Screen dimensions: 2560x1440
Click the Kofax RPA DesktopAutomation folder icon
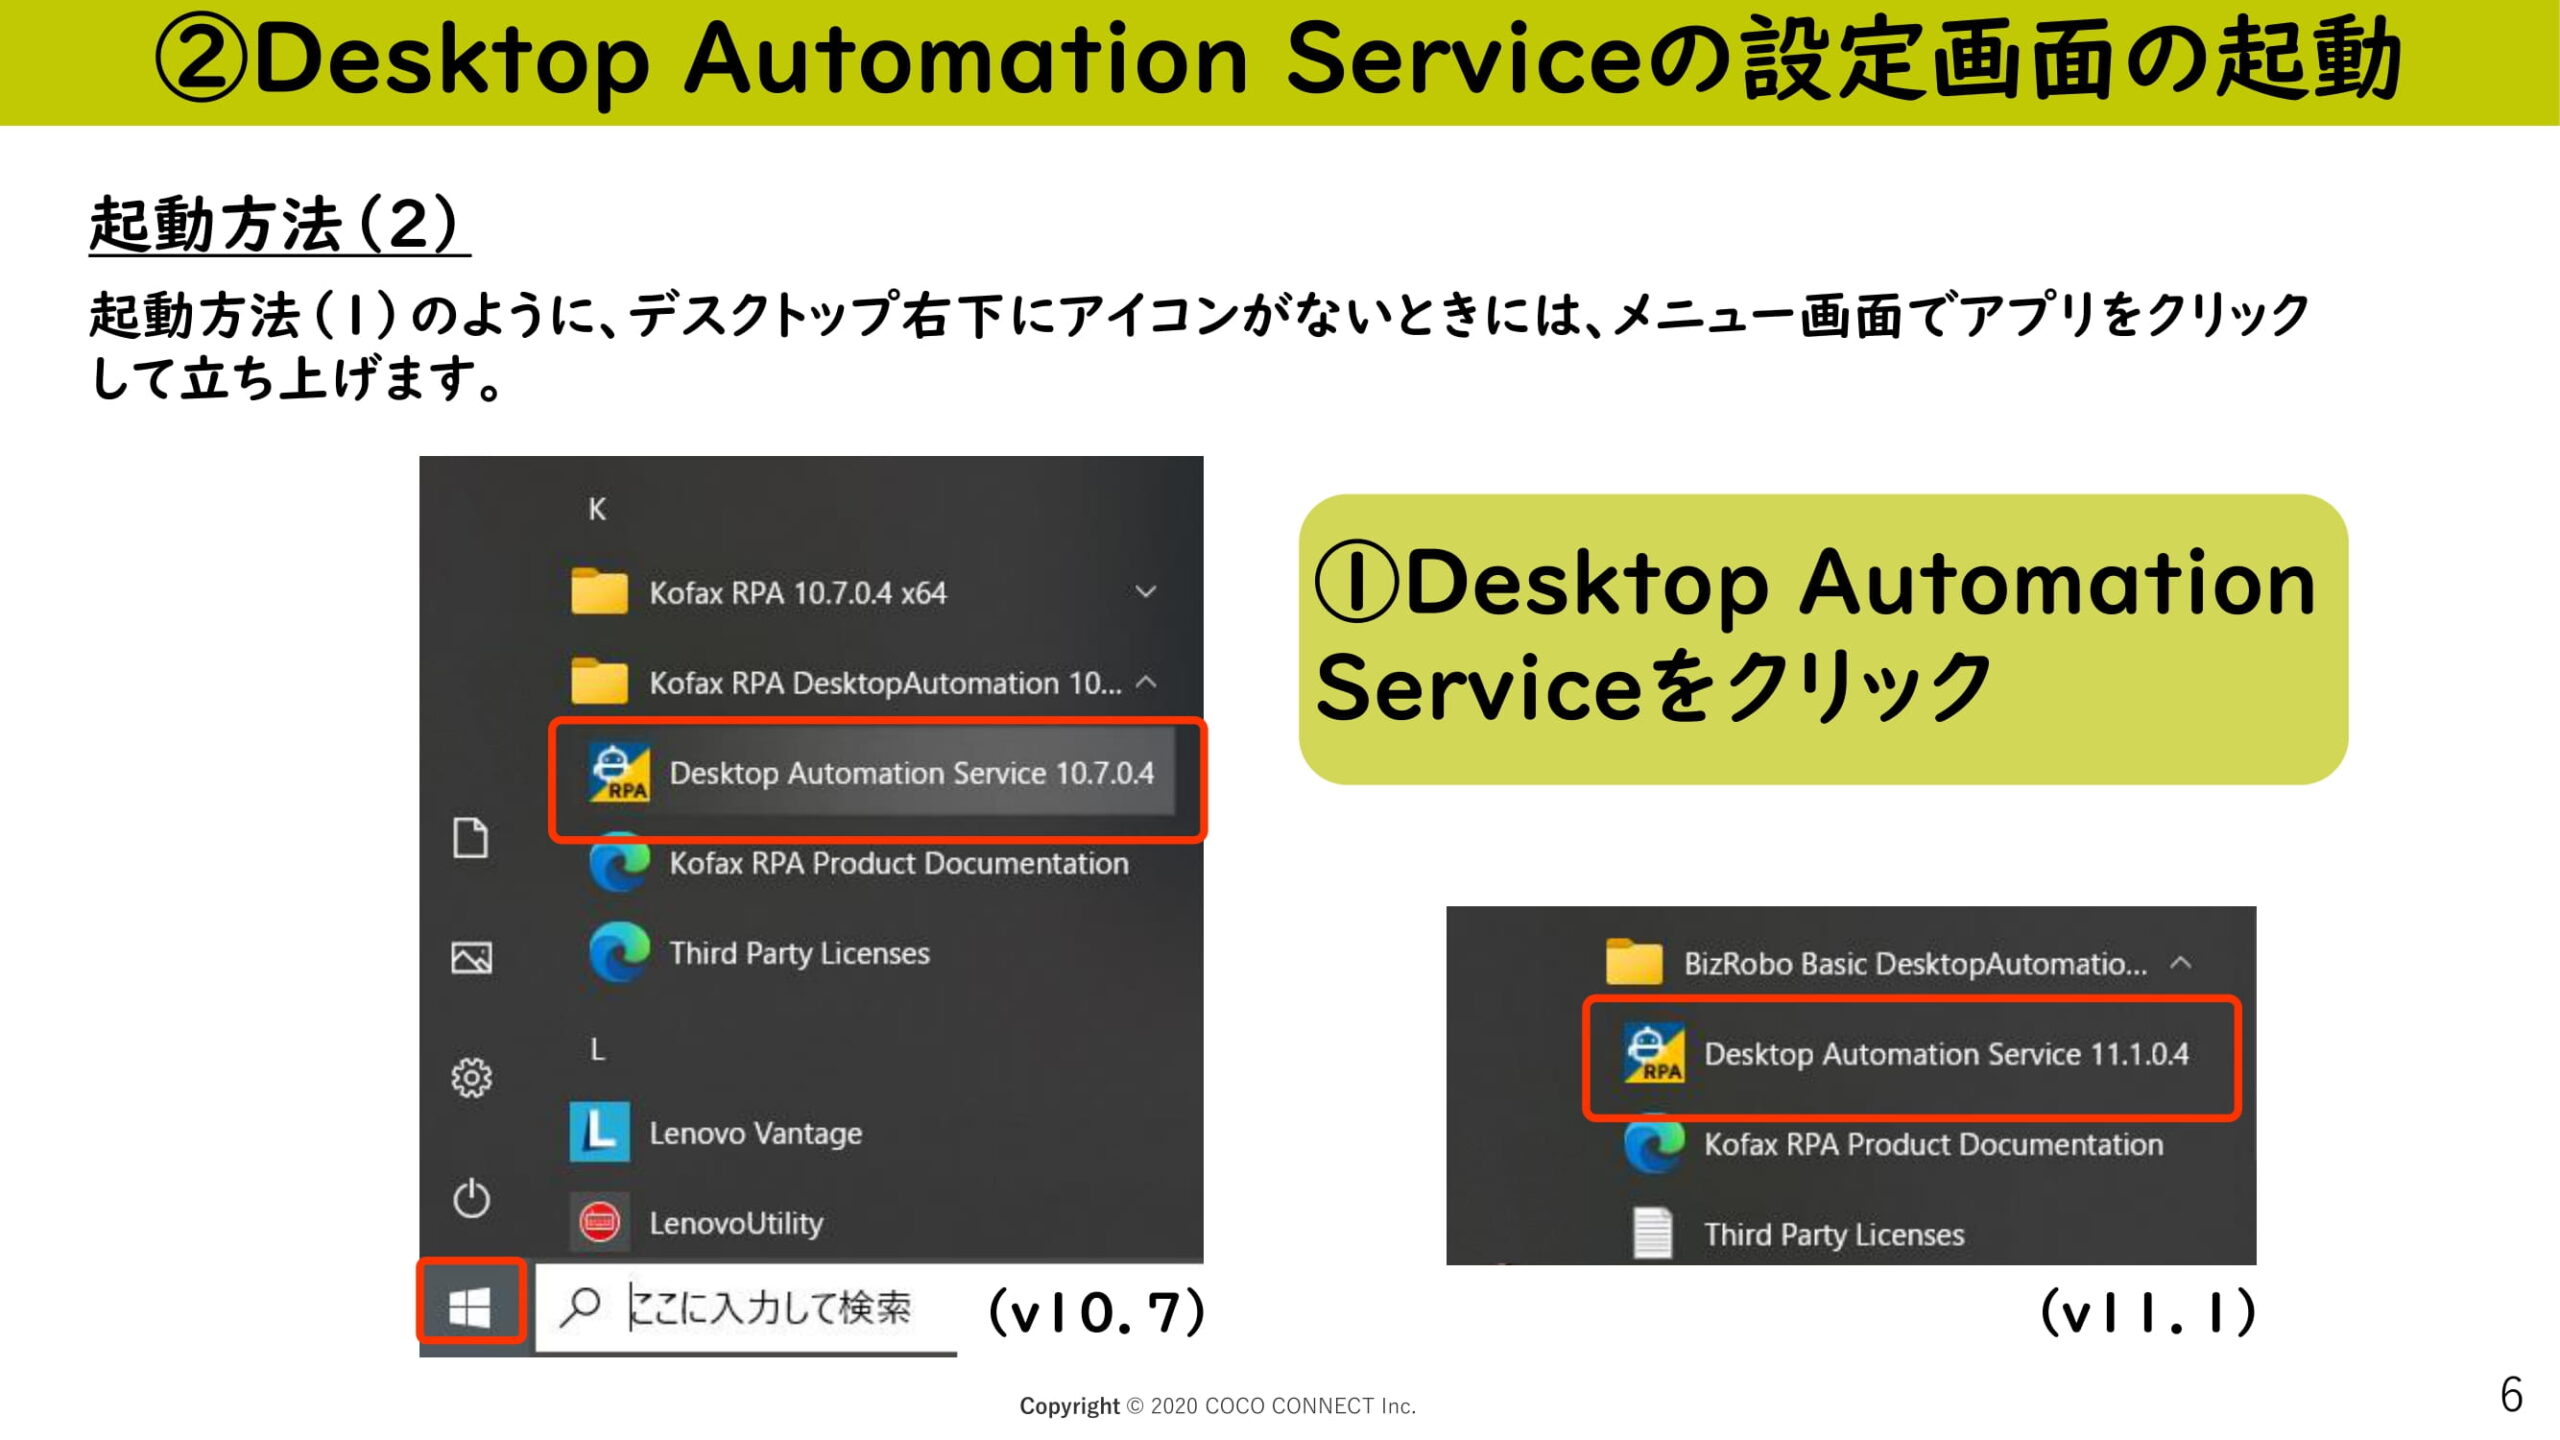(599, 681)
